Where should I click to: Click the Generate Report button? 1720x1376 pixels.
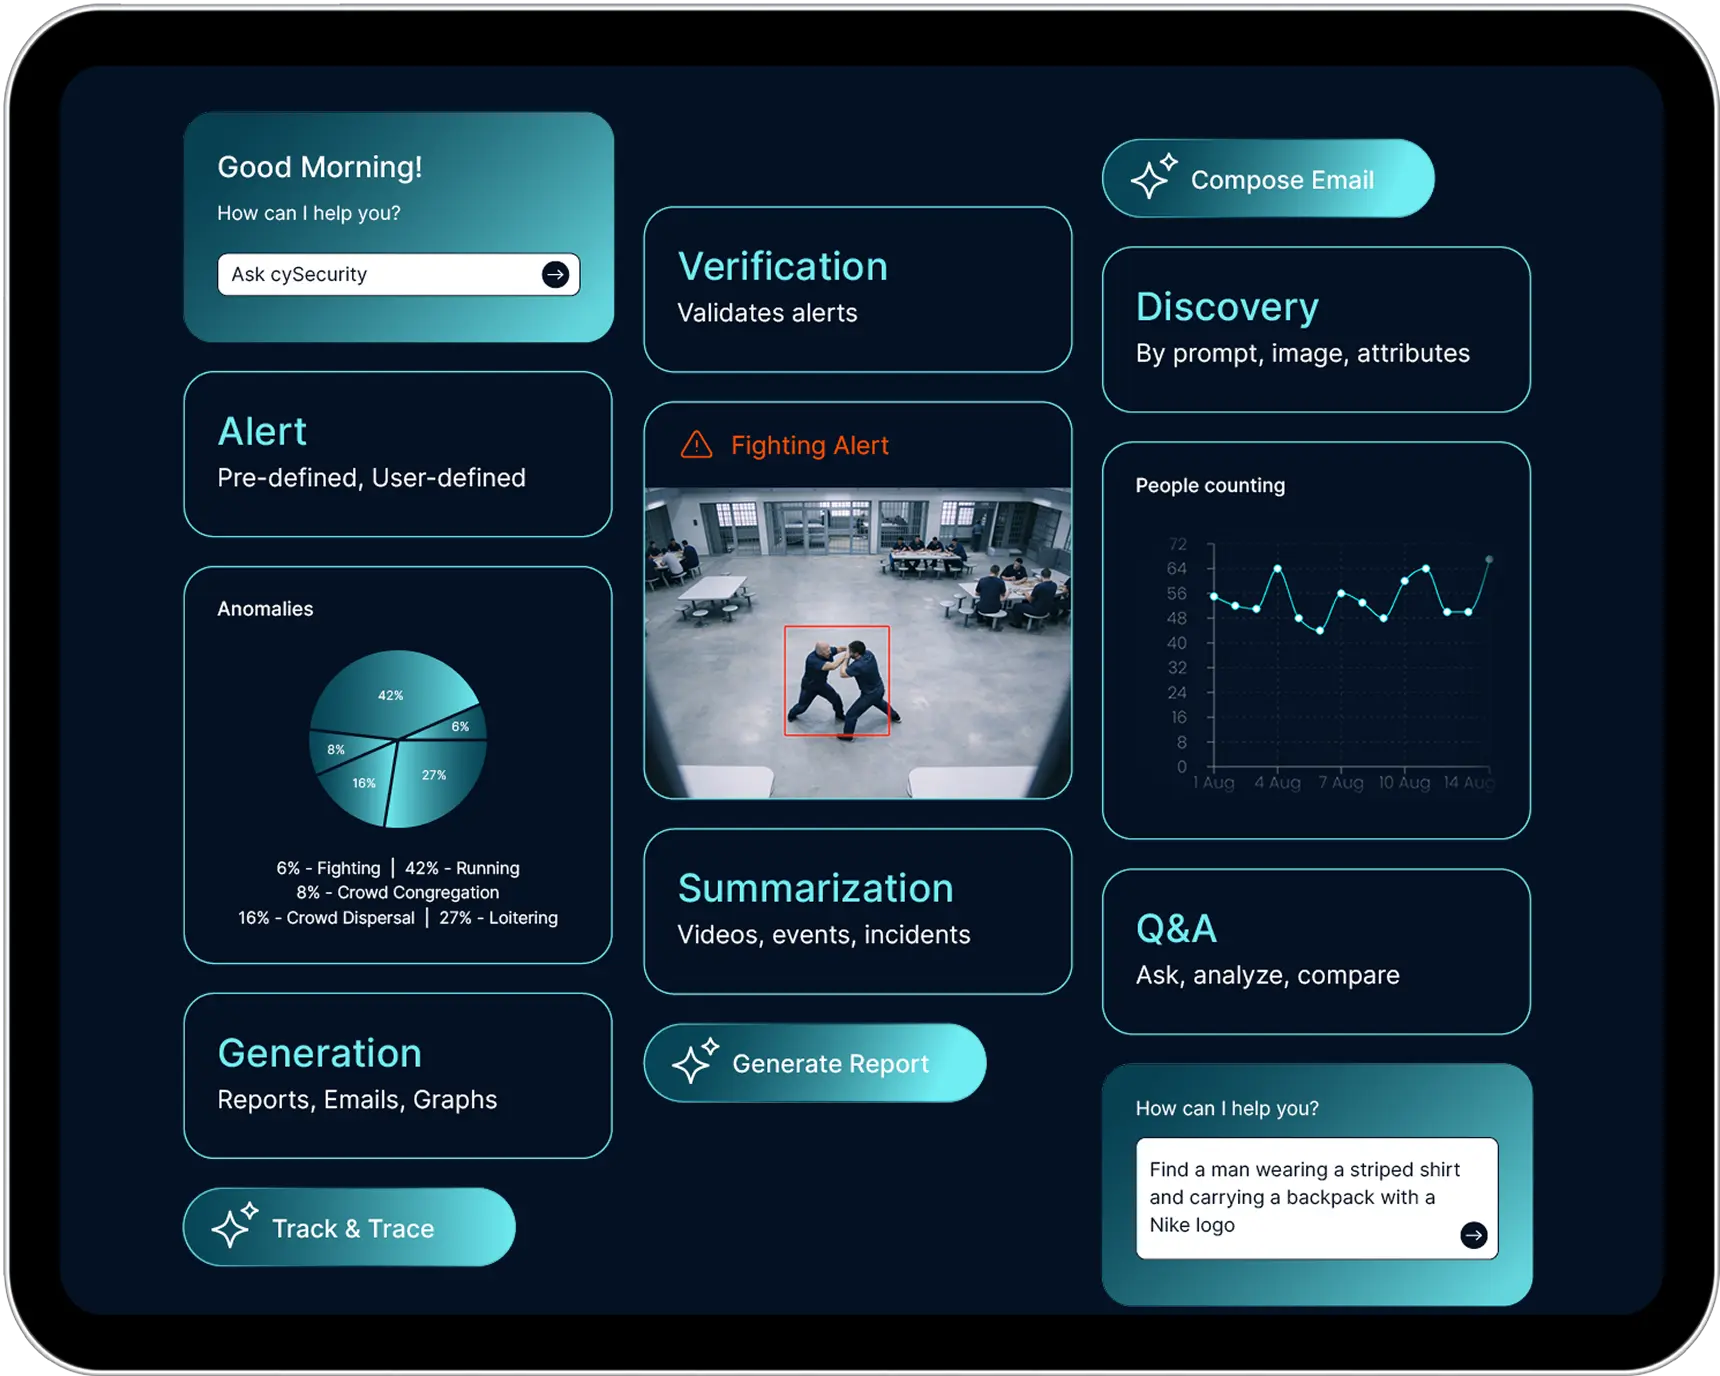[x=815, y=1063]
